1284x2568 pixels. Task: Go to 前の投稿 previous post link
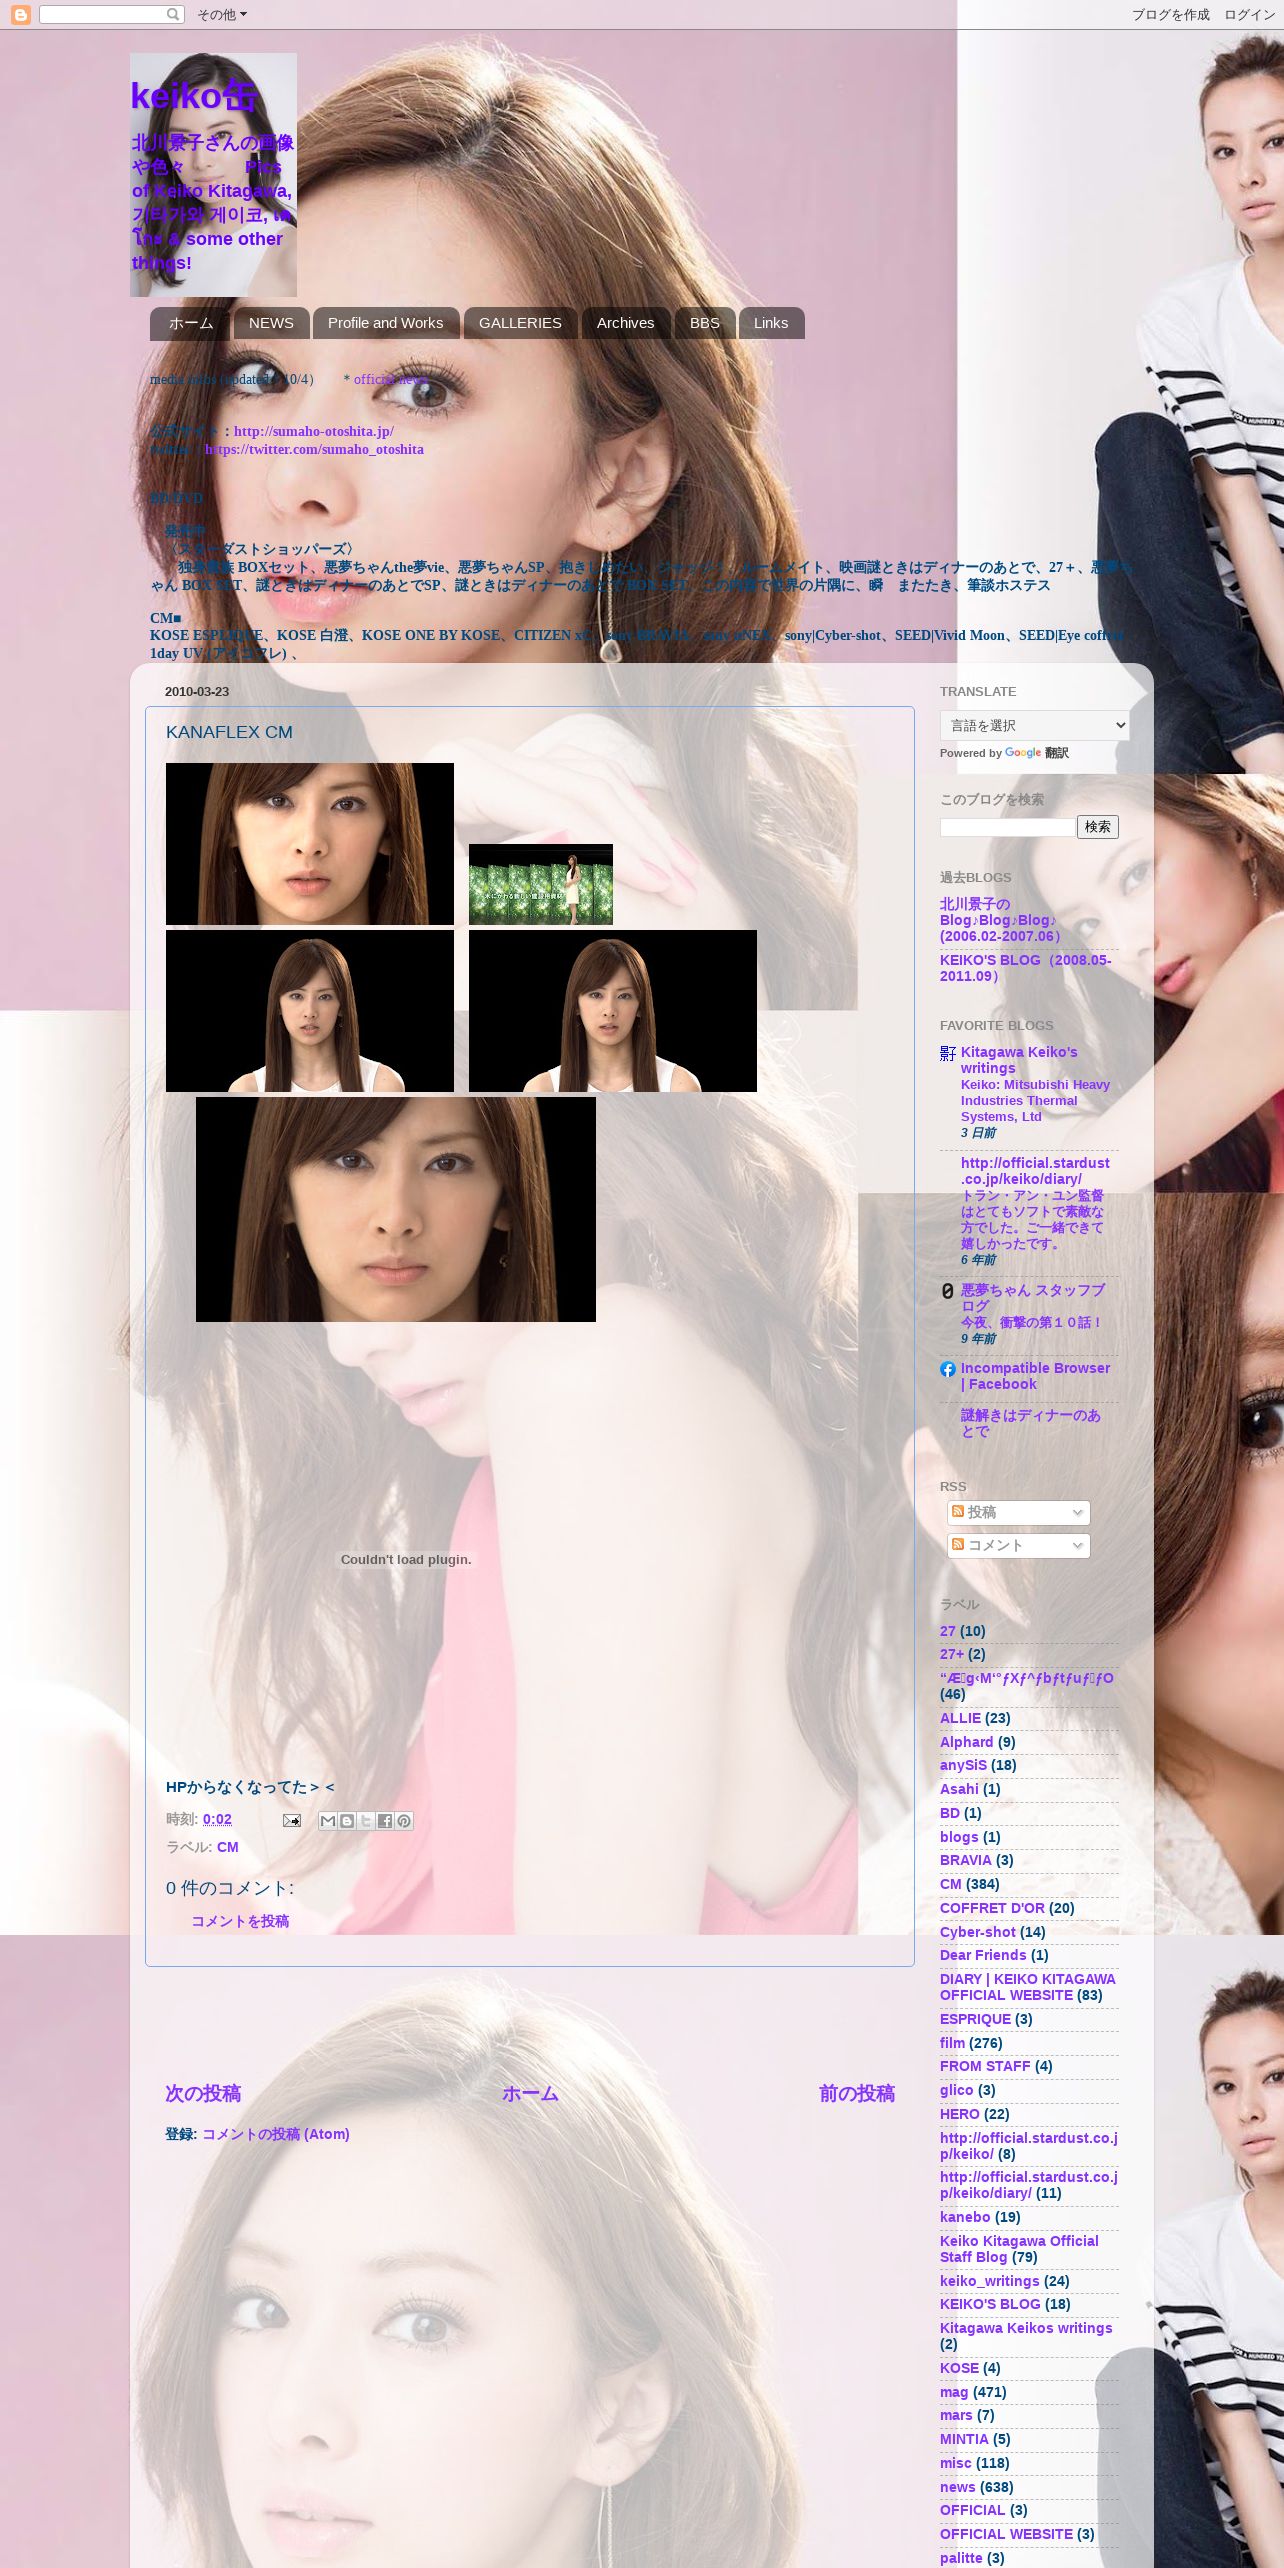pyautogui.click(x=856, y=2093)
